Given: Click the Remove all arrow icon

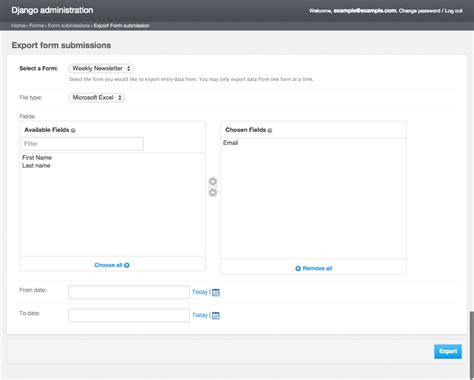Looking at the screenshot, I should [x=298, y=268].
